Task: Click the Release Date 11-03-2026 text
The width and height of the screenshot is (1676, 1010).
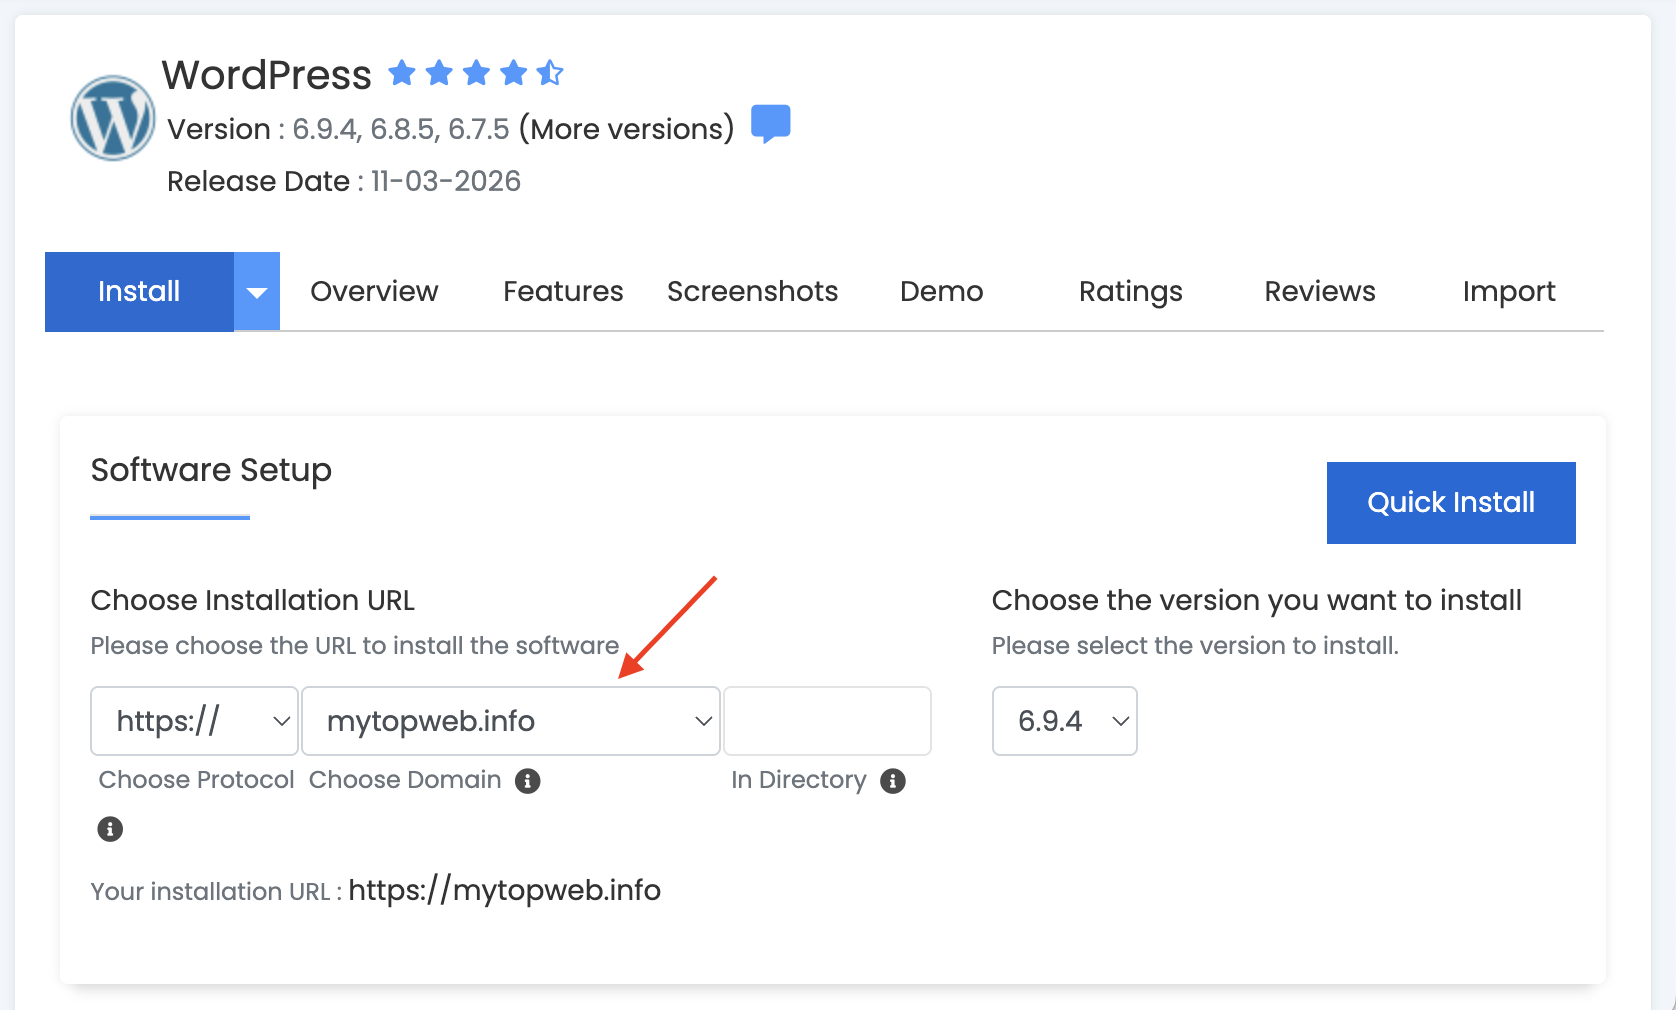Action: [x=344, y=181]
